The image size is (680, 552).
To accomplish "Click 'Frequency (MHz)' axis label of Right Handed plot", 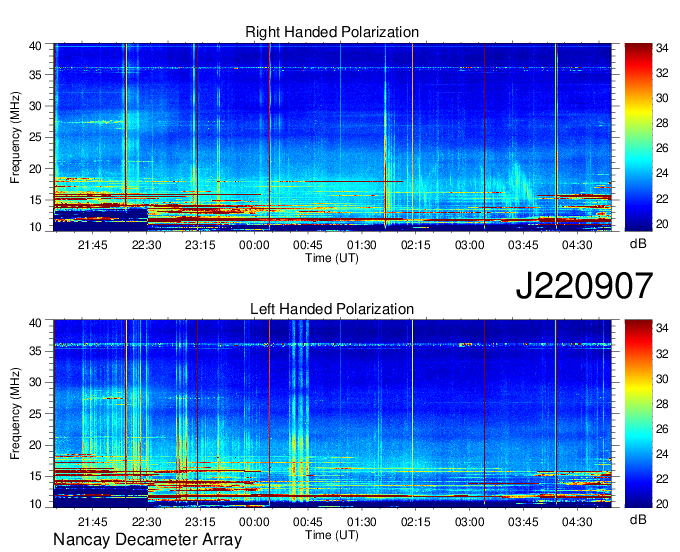I will click(15, 137).
